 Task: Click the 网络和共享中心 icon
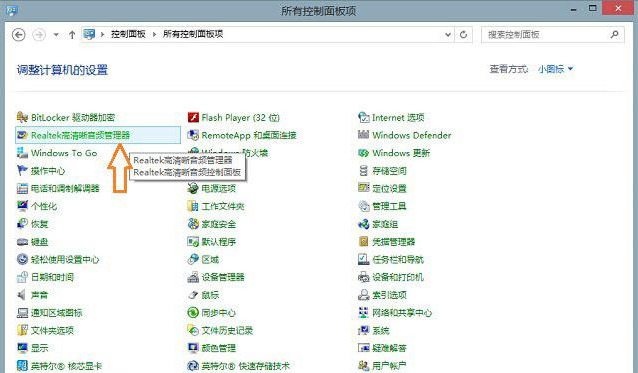pyautogui.click(x=363, y=312)
